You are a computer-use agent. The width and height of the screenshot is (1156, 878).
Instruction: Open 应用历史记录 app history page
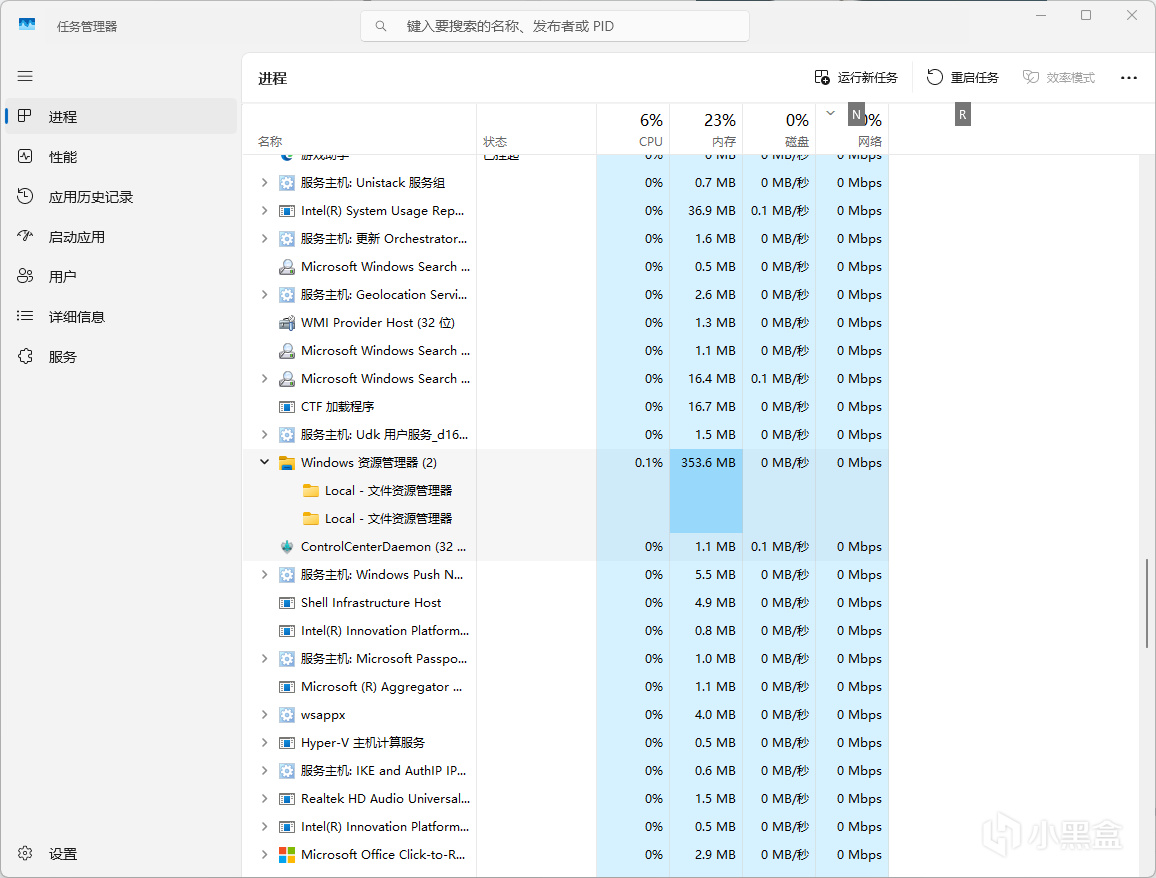(x=90, y=197)
